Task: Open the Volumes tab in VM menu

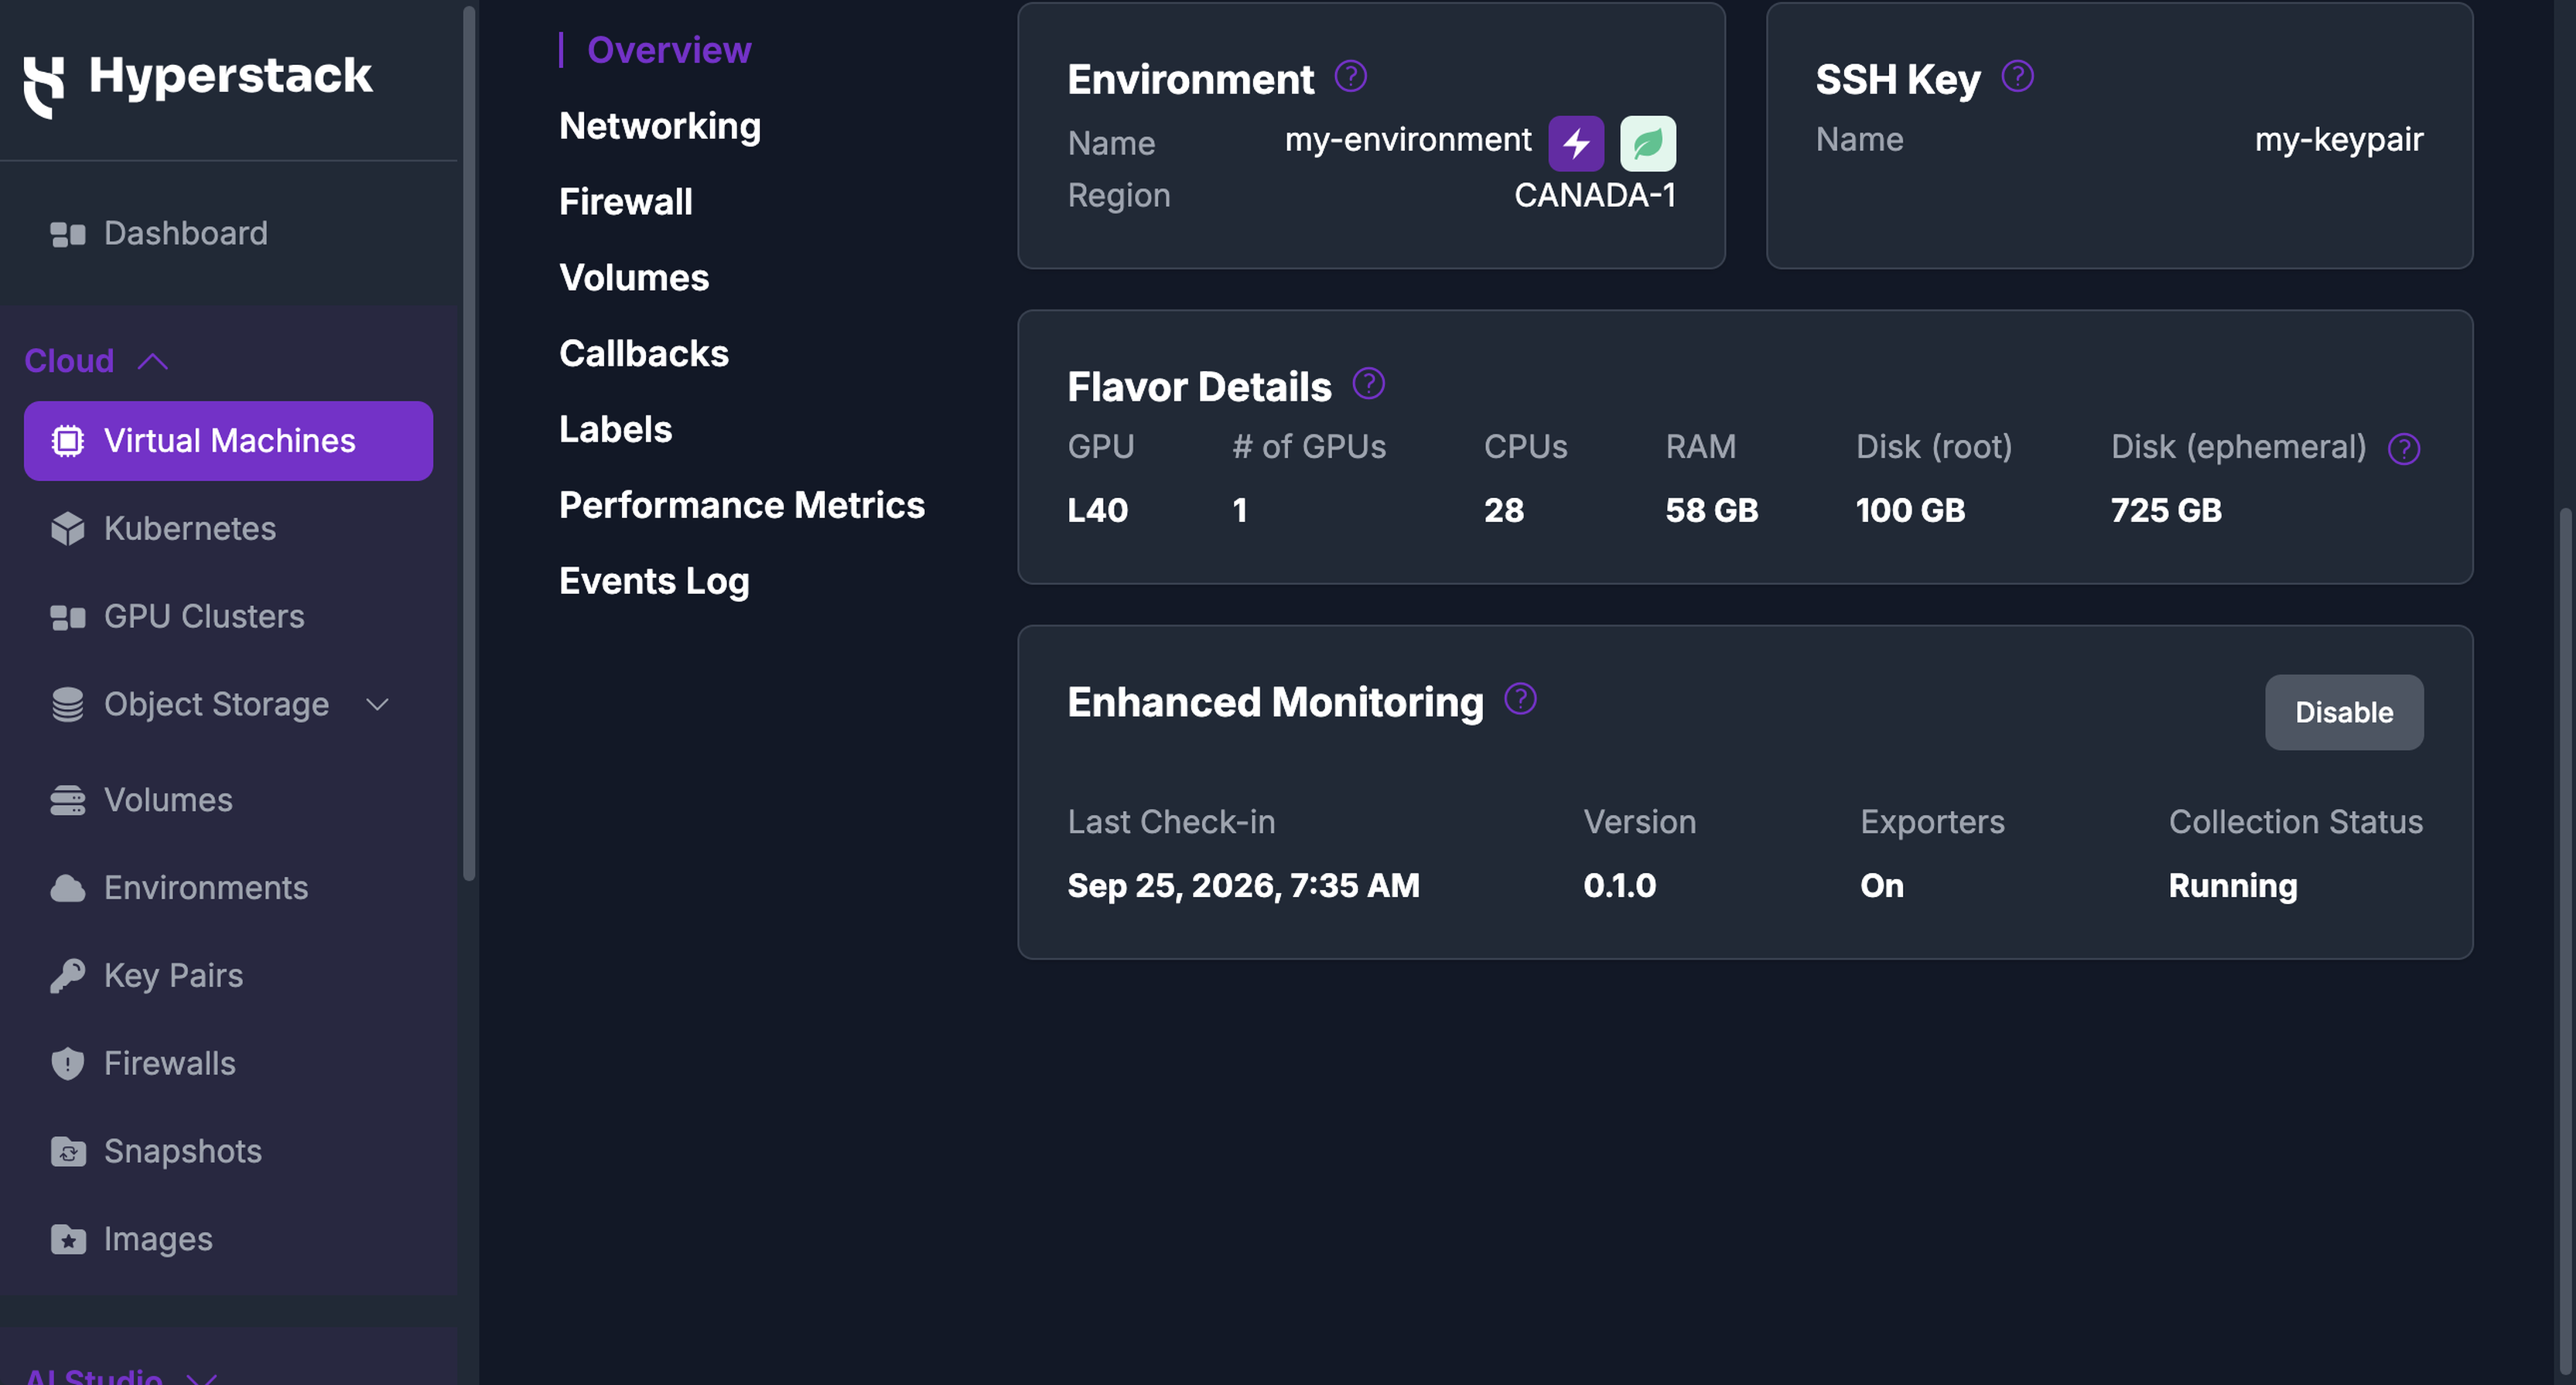Action: point(634,278)
